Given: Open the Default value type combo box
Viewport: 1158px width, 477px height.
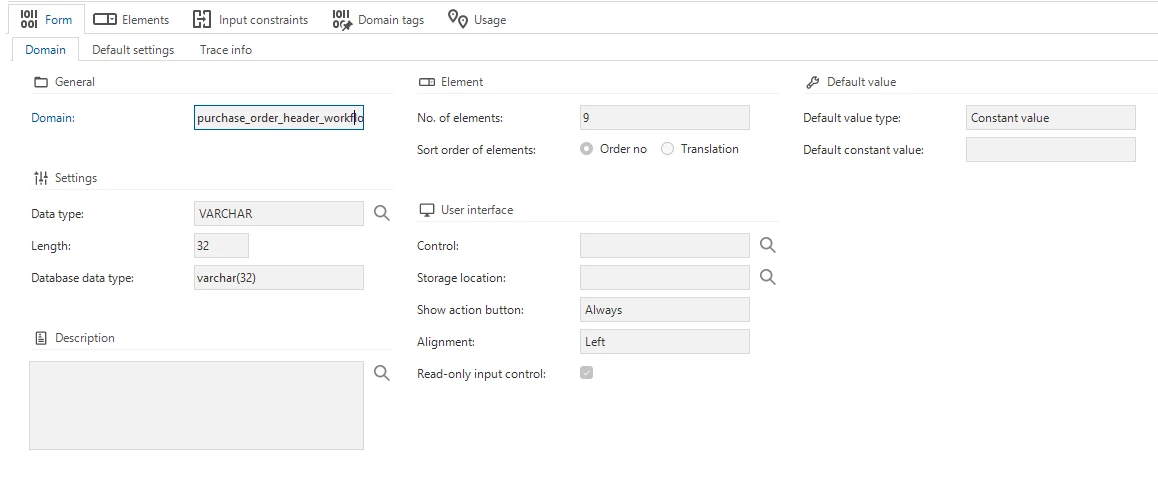Looking at the screenshot, I should click(1050, 118).
